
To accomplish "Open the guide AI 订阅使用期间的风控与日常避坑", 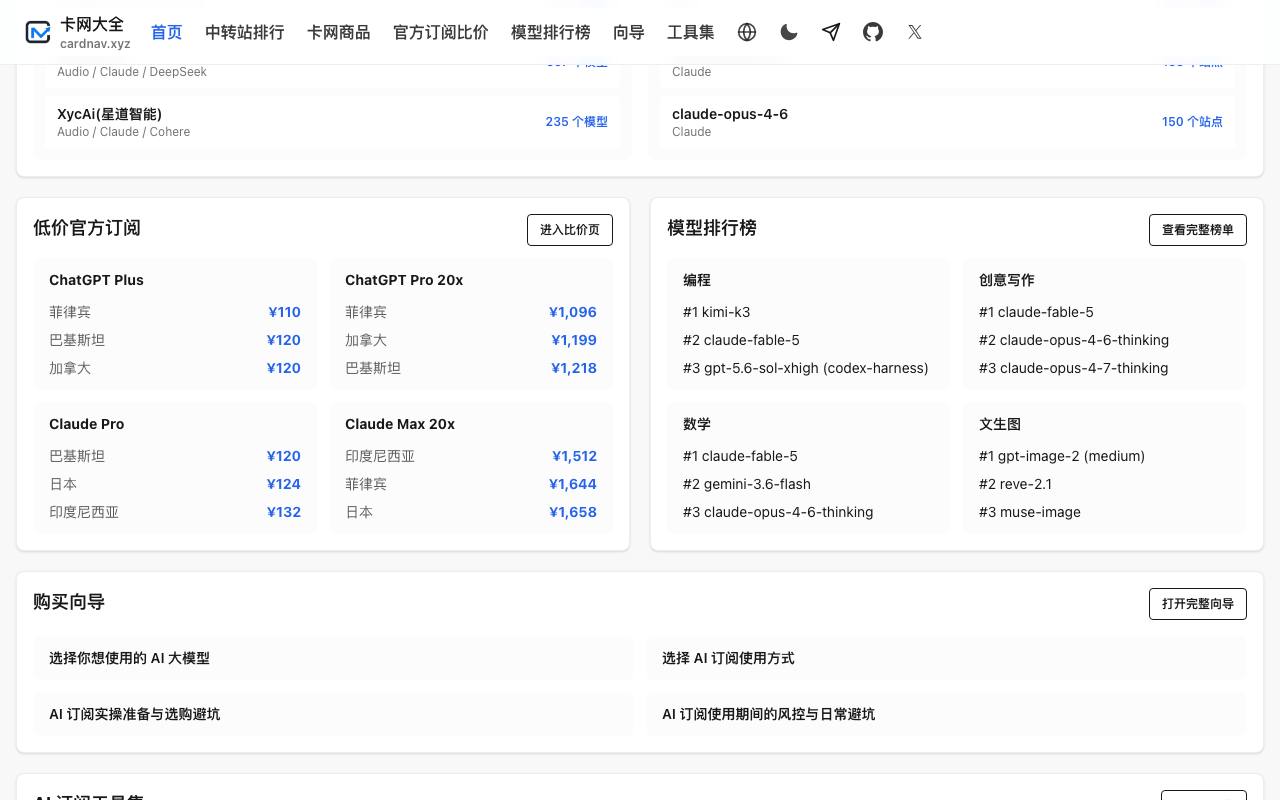I will [x=946, y=714].
